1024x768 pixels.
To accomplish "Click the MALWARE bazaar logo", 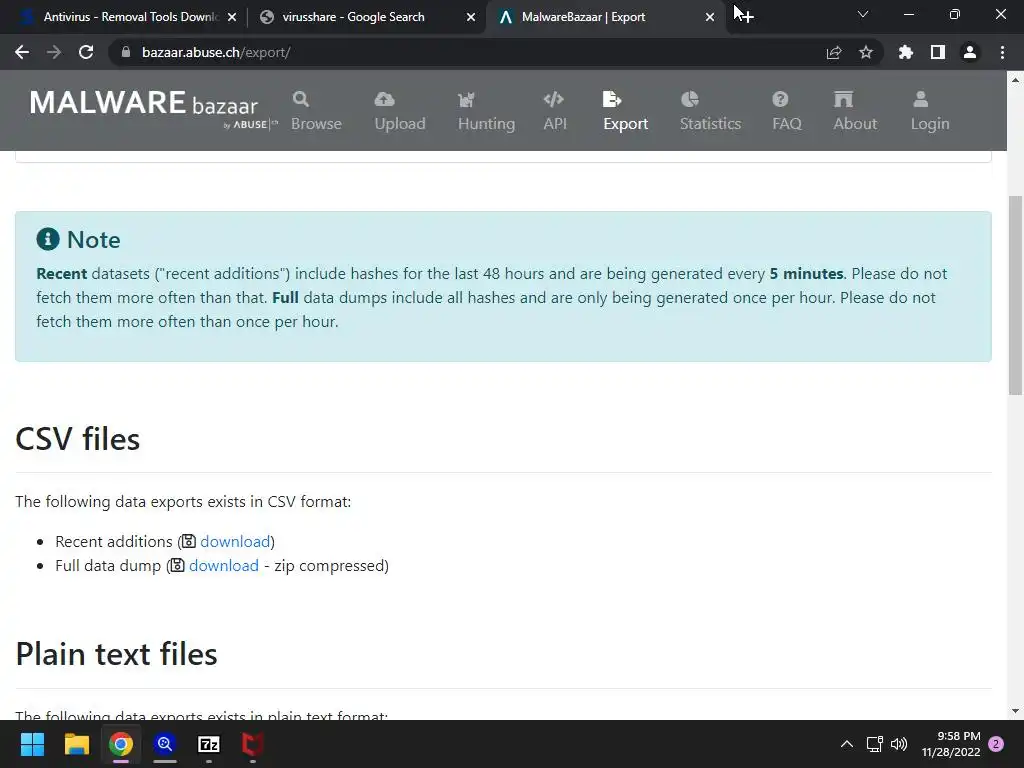I will pyautogui.click(x=153, y=108).
